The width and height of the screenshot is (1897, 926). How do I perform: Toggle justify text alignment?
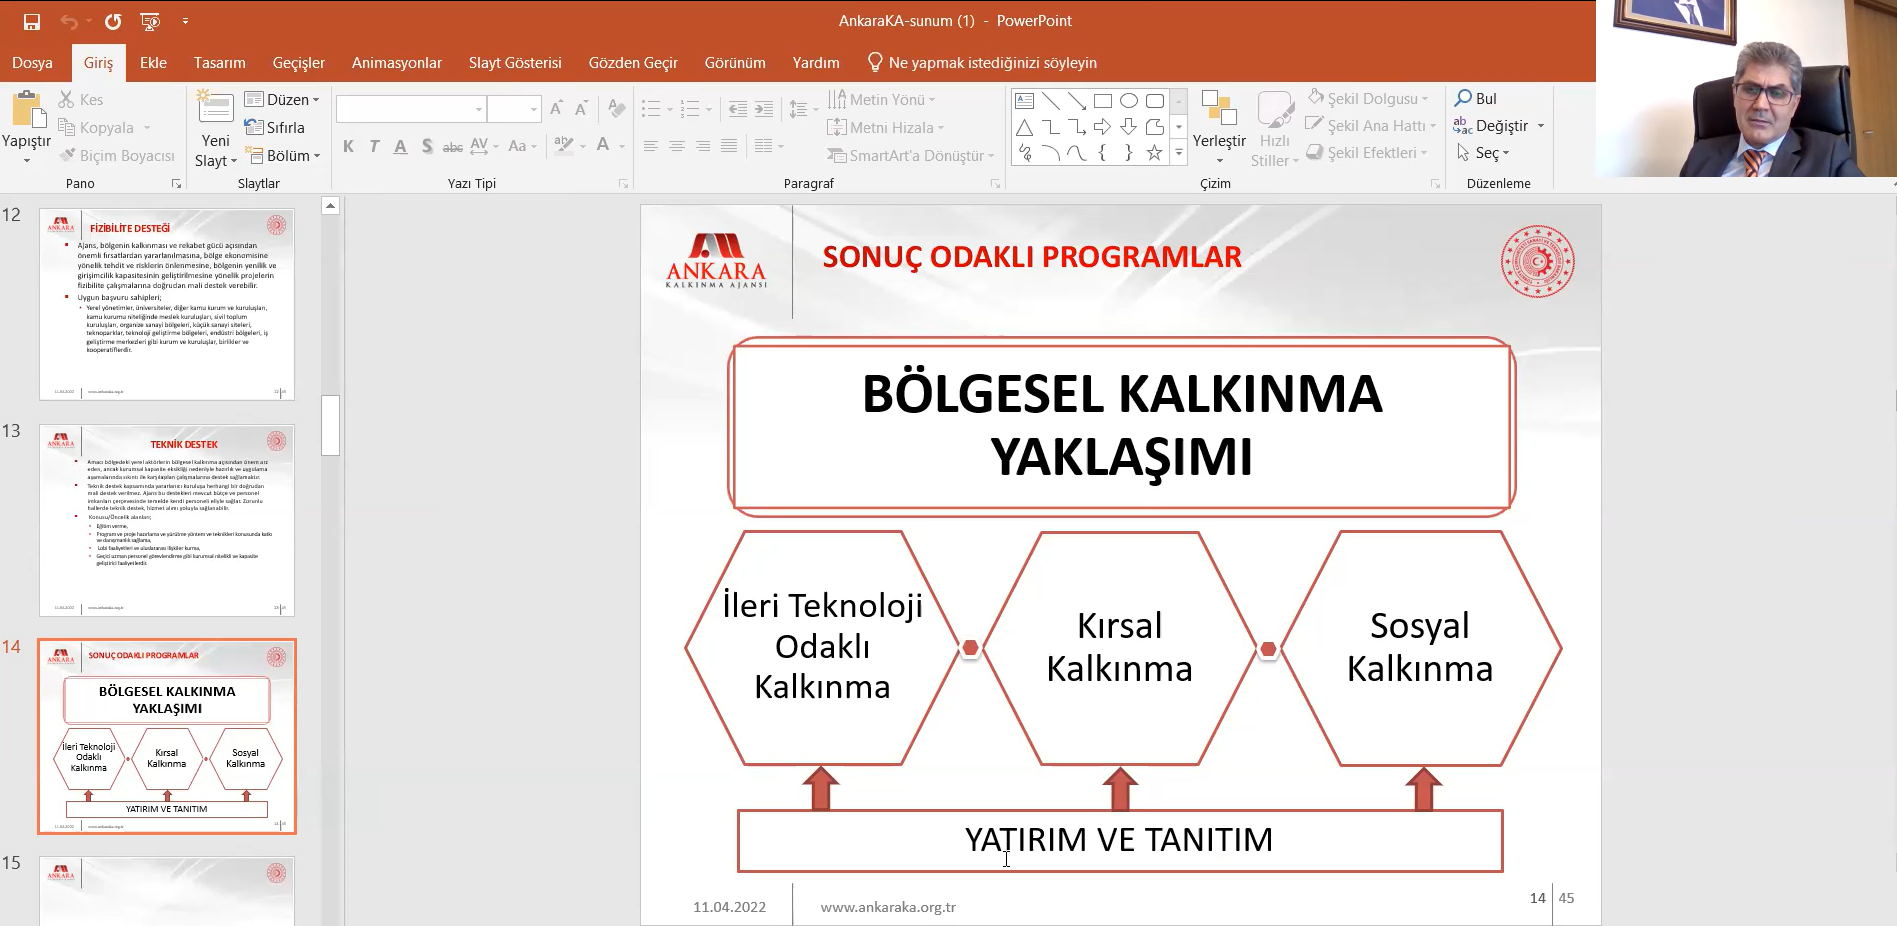pyautogui.click(x=729, y=146)
